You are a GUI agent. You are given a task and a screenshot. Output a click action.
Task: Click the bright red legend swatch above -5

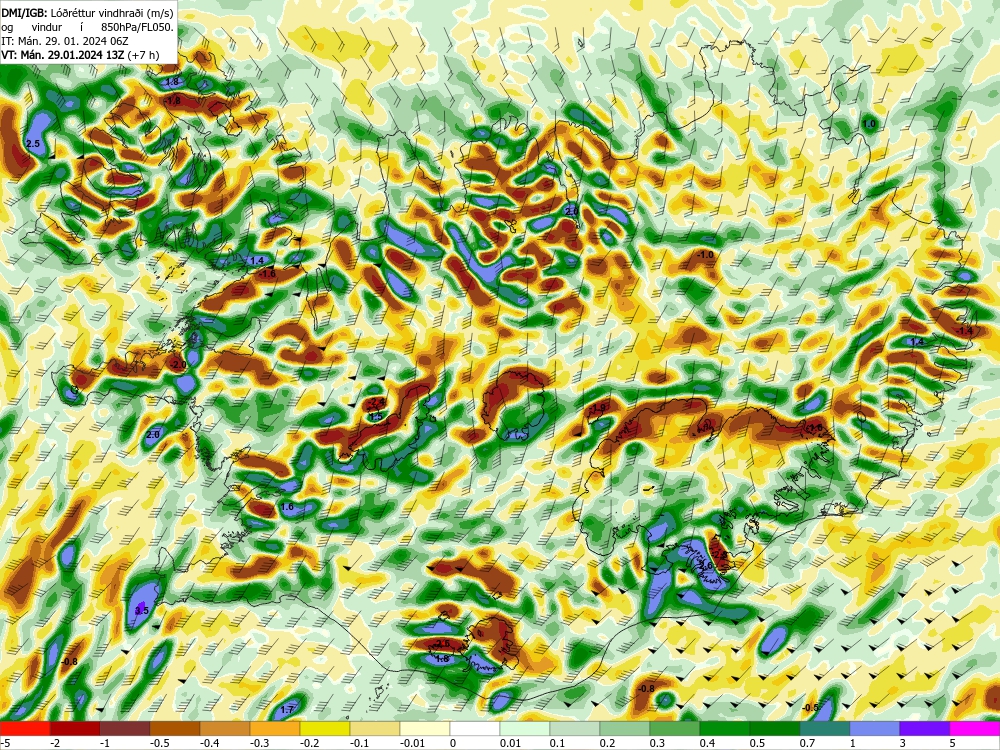click(x=25, y=729)
